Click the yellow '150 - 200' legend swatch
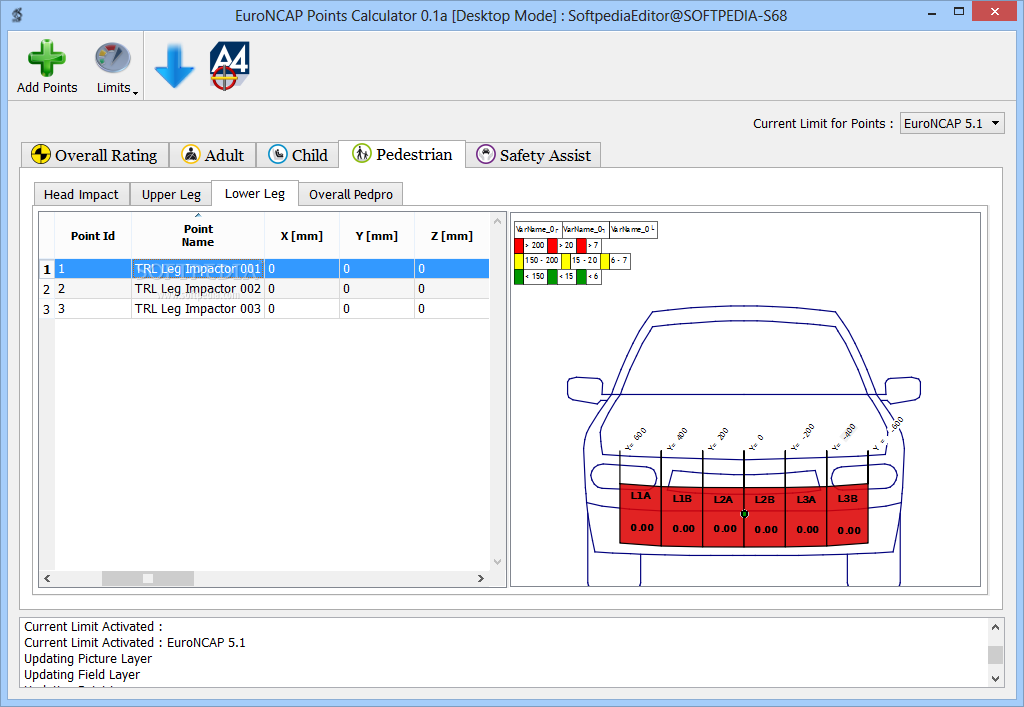This screenshot has width=1024, height=707. coord(519,261)
